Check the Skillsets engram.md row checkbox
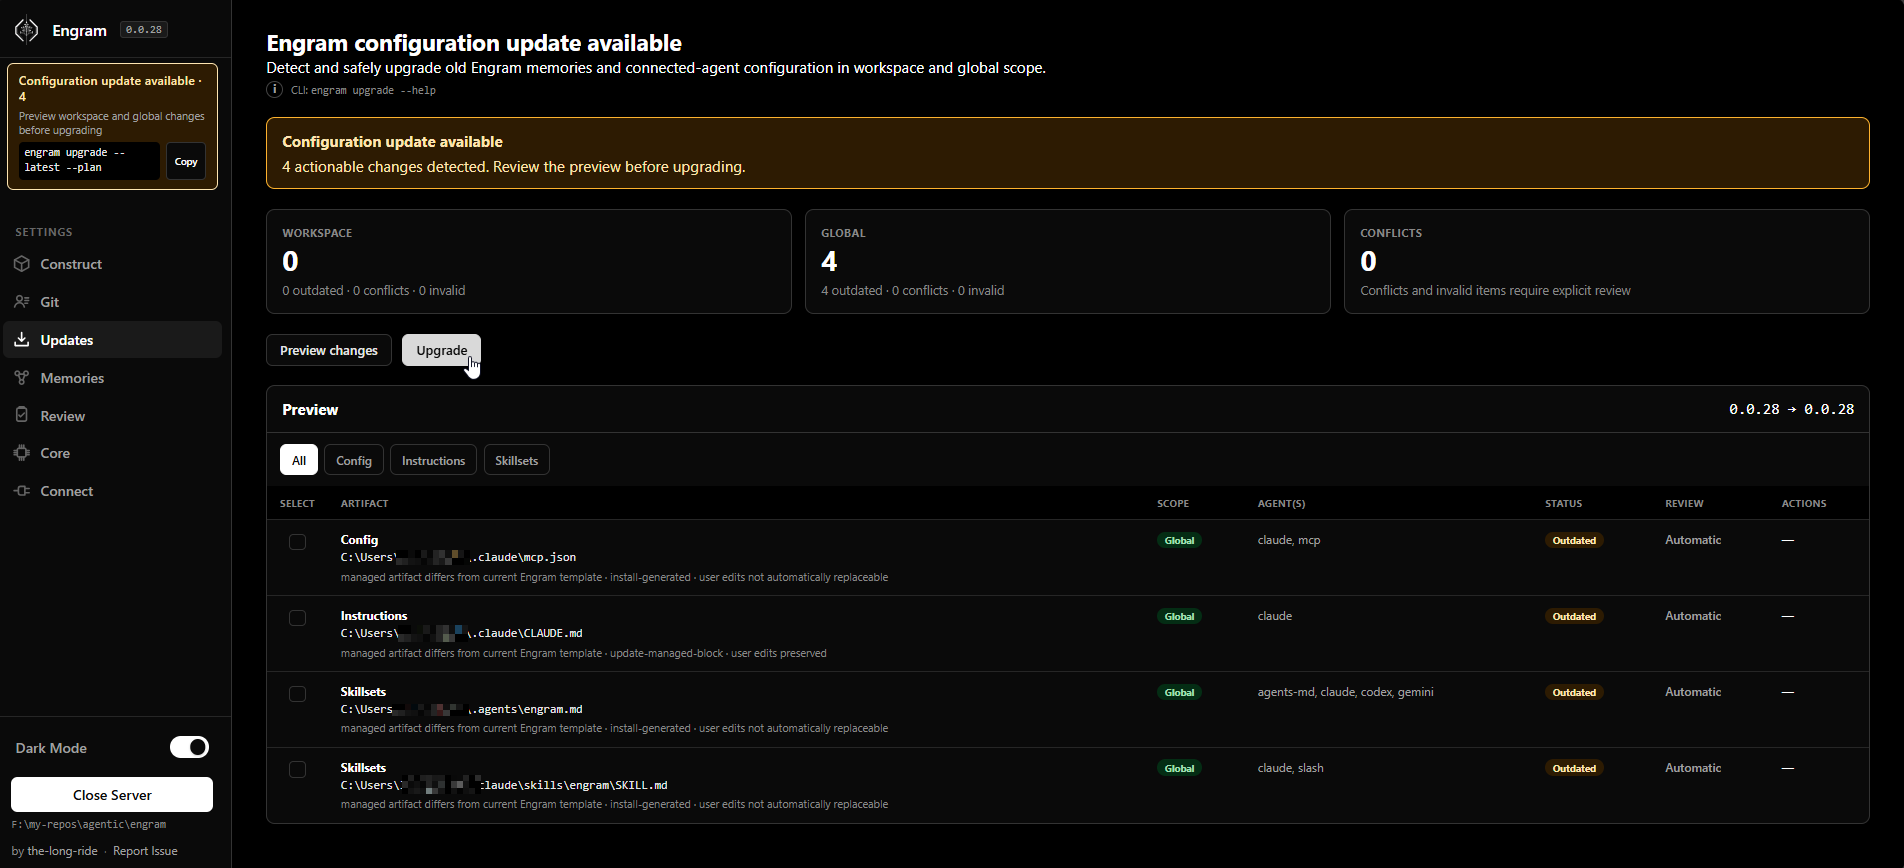Image resolution: width=1904 pixels, height=868 pixels. [297, 694]
